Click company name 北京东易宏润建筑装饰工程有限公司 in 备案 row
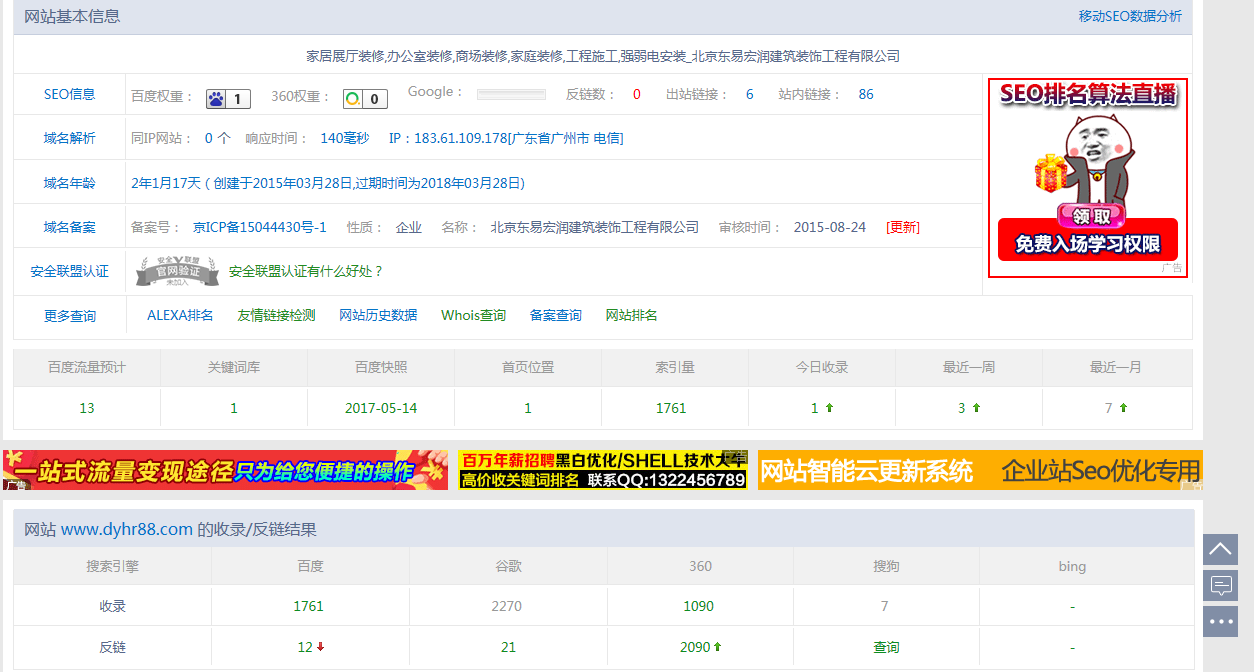 [595, 227]
